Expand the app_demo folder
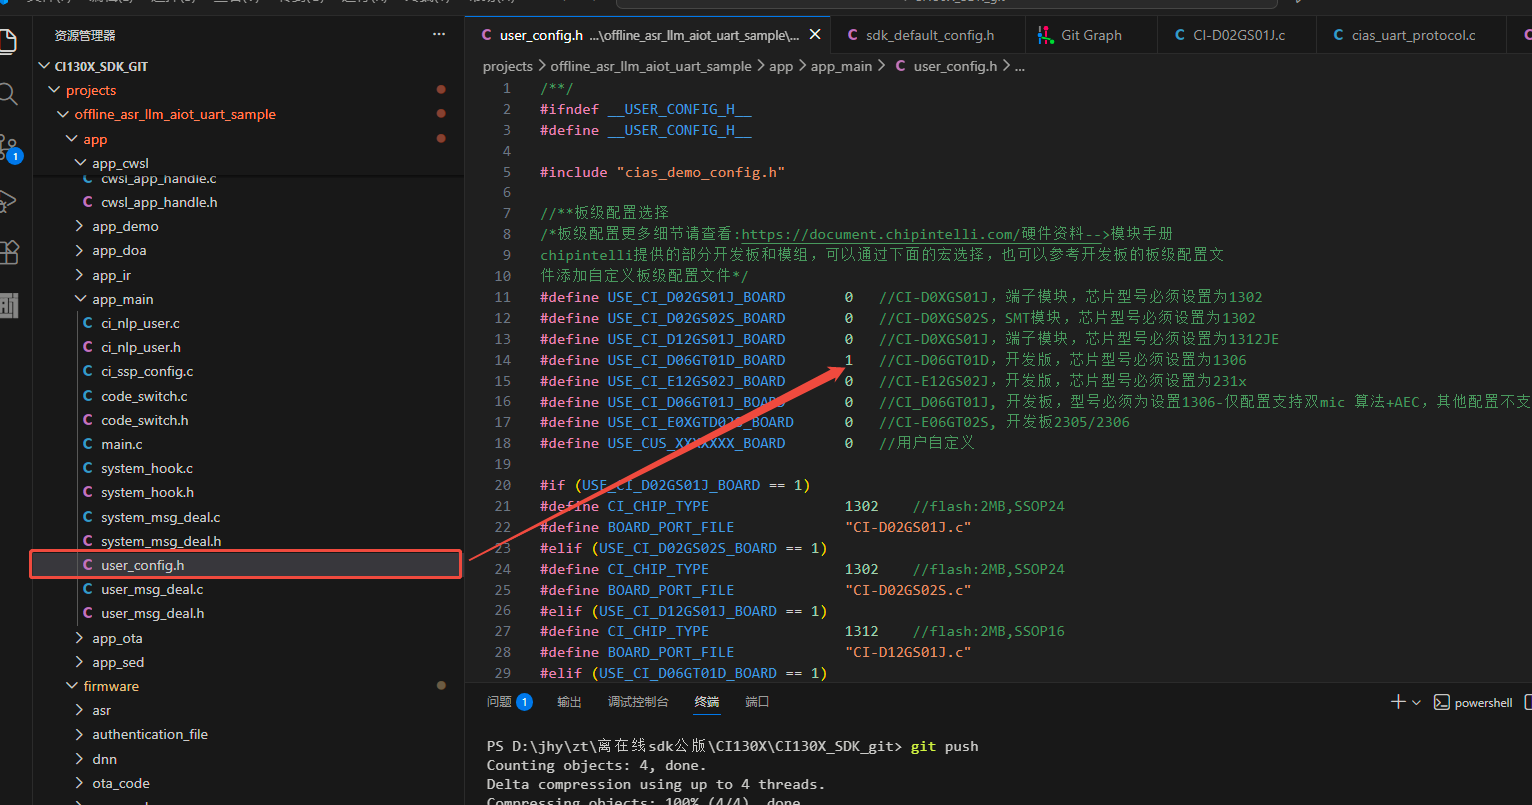The height and width of the screenshot is (805, 1532). click(x=125, y=226)
